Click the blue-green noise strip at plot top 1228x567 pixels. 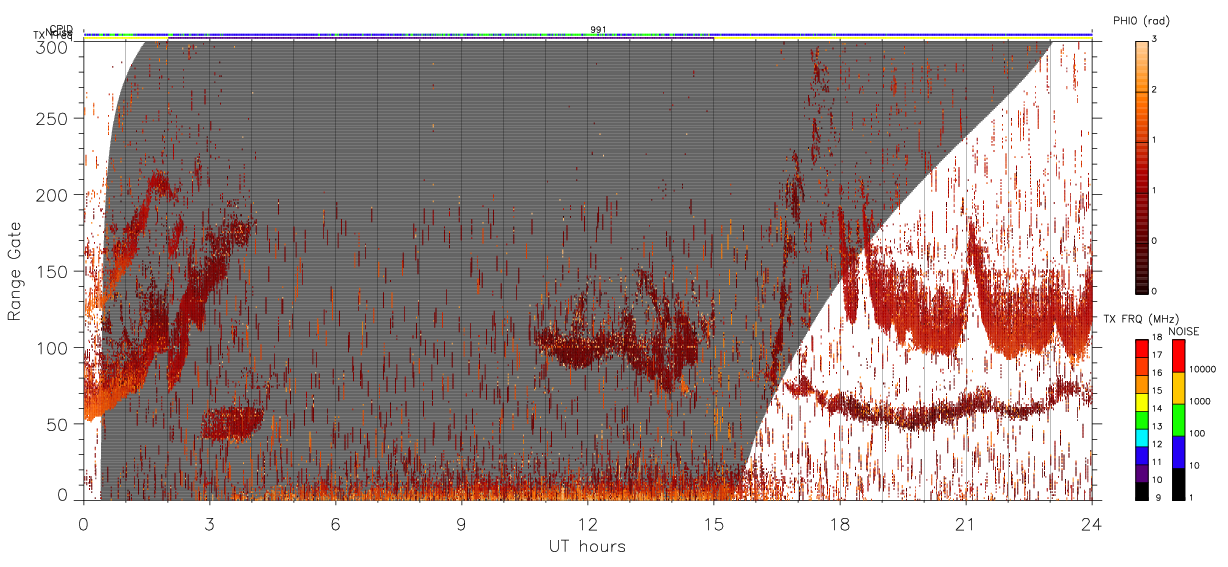(588, 34)
